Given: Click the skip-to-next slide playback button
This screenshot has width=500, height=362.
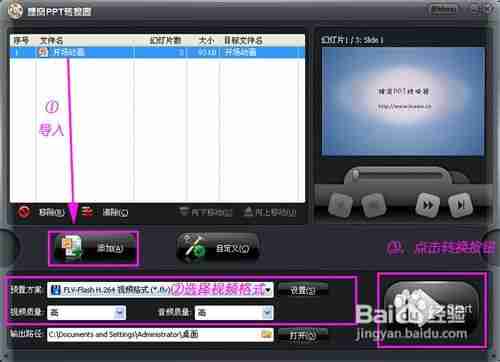Looking at the screenshot, I should click(x=460, y=204).
